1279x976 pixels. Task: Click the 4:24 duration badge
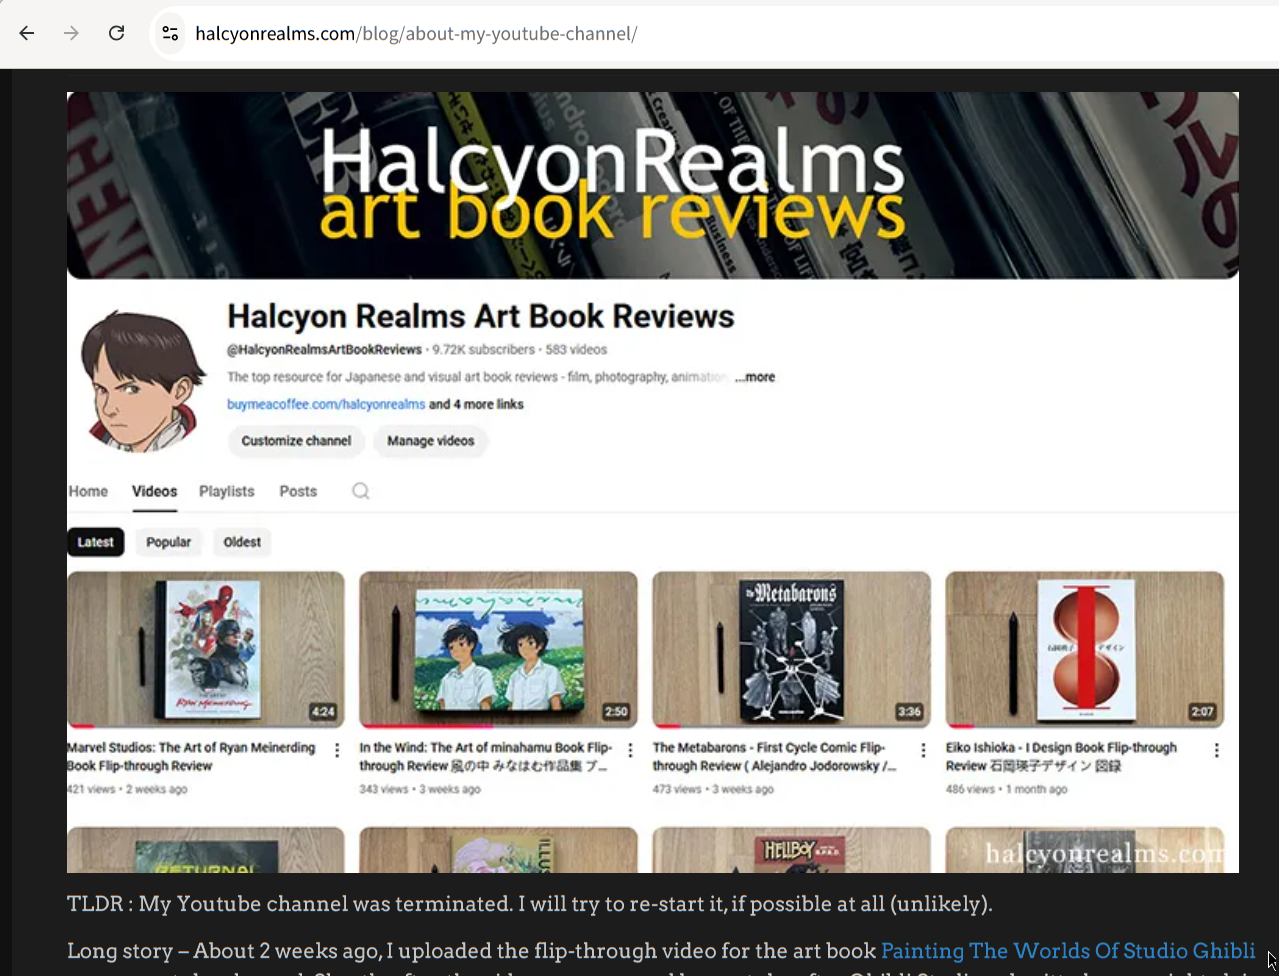point(323,712)
